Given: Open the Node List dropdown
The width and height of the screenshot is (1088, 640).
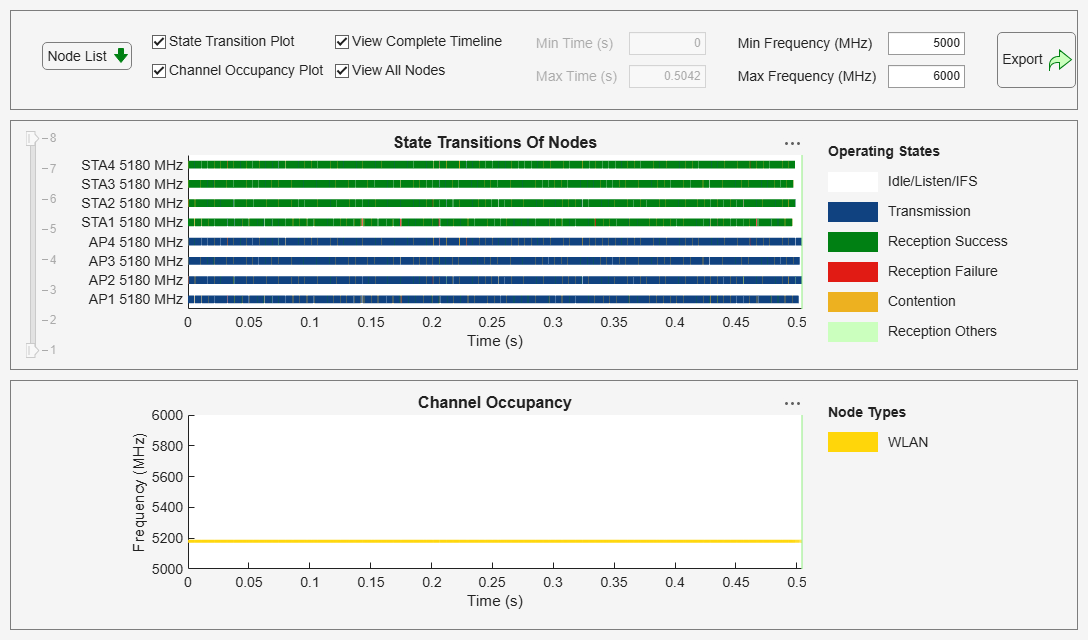Looking at the screenshot, I should (87, 56).
